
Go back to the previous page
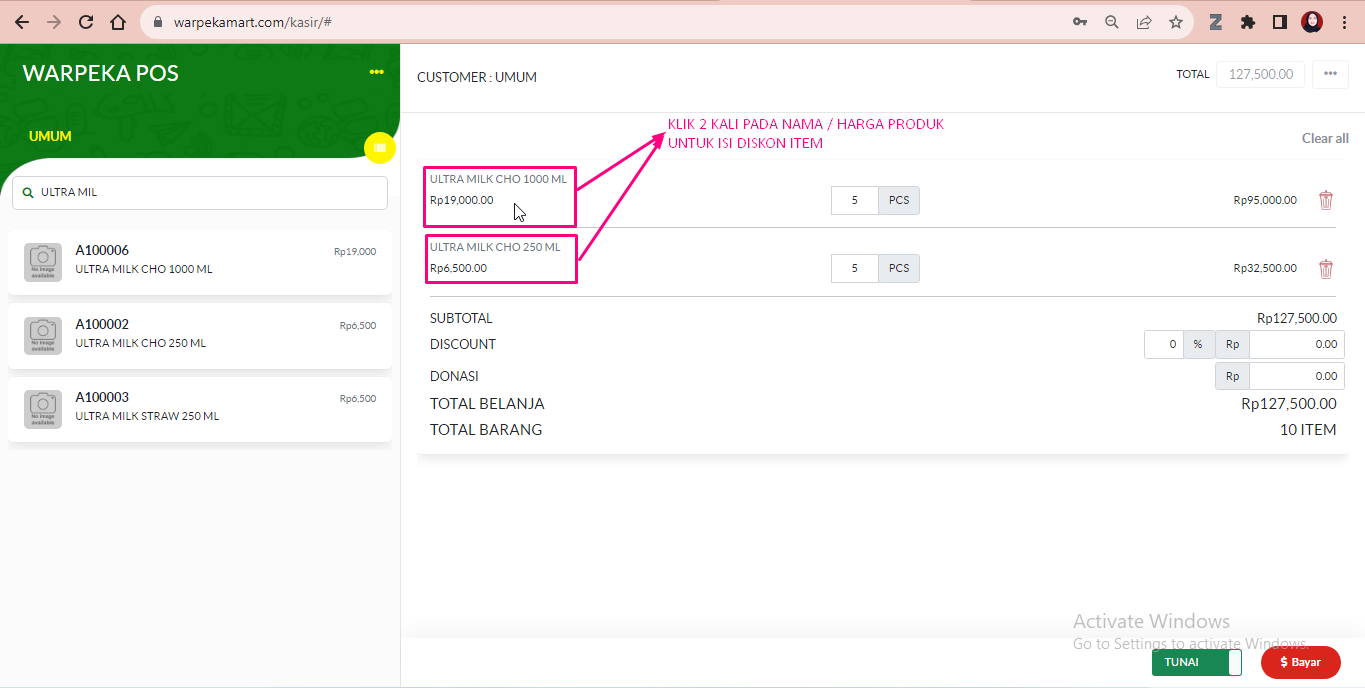tap(22, 22)
